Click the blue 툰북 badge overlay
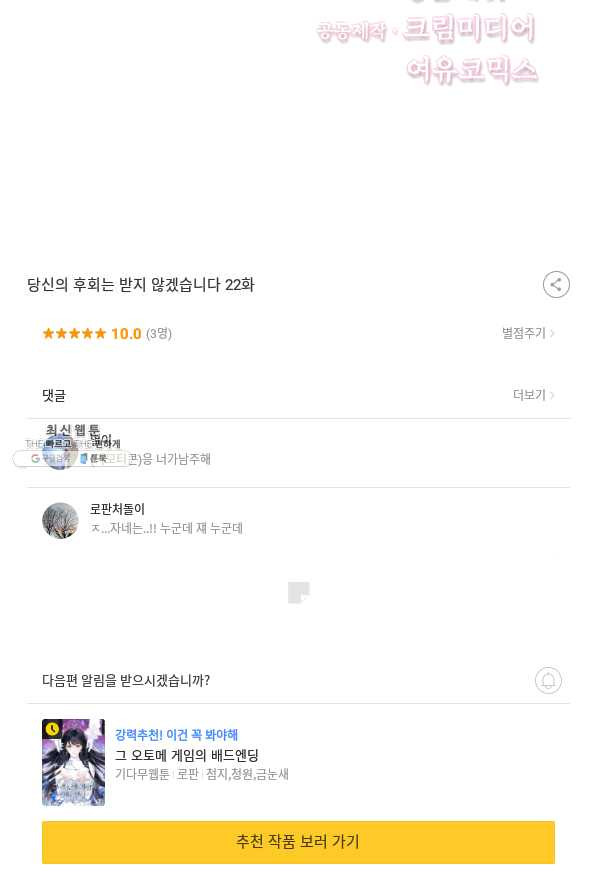This screenshot has width=597, height=895. 94,458
